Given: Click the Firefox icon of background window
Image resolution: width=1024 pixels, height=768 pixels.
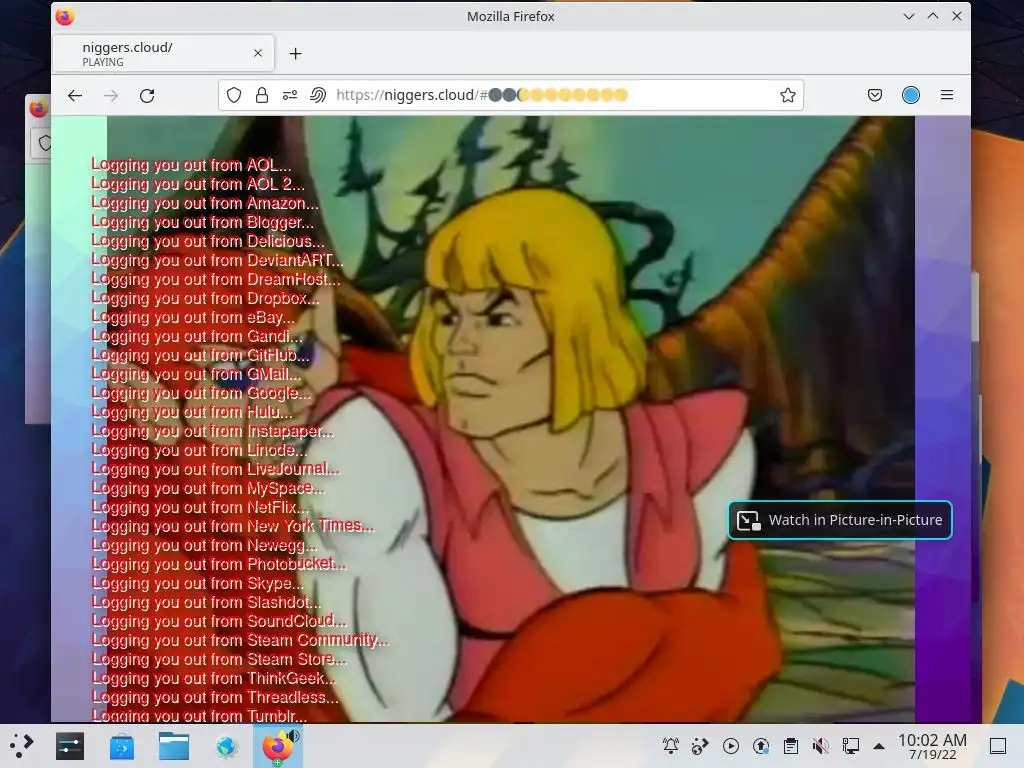Looking at the screenshot, I should pyautogui.click(x=39, y=108).
